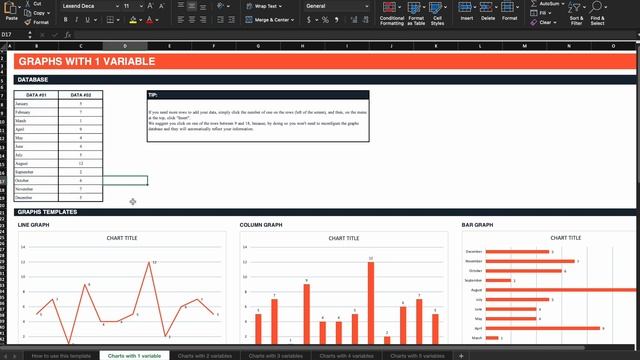Align text left
Screen dimensions: 640x360
pos(181,20)
